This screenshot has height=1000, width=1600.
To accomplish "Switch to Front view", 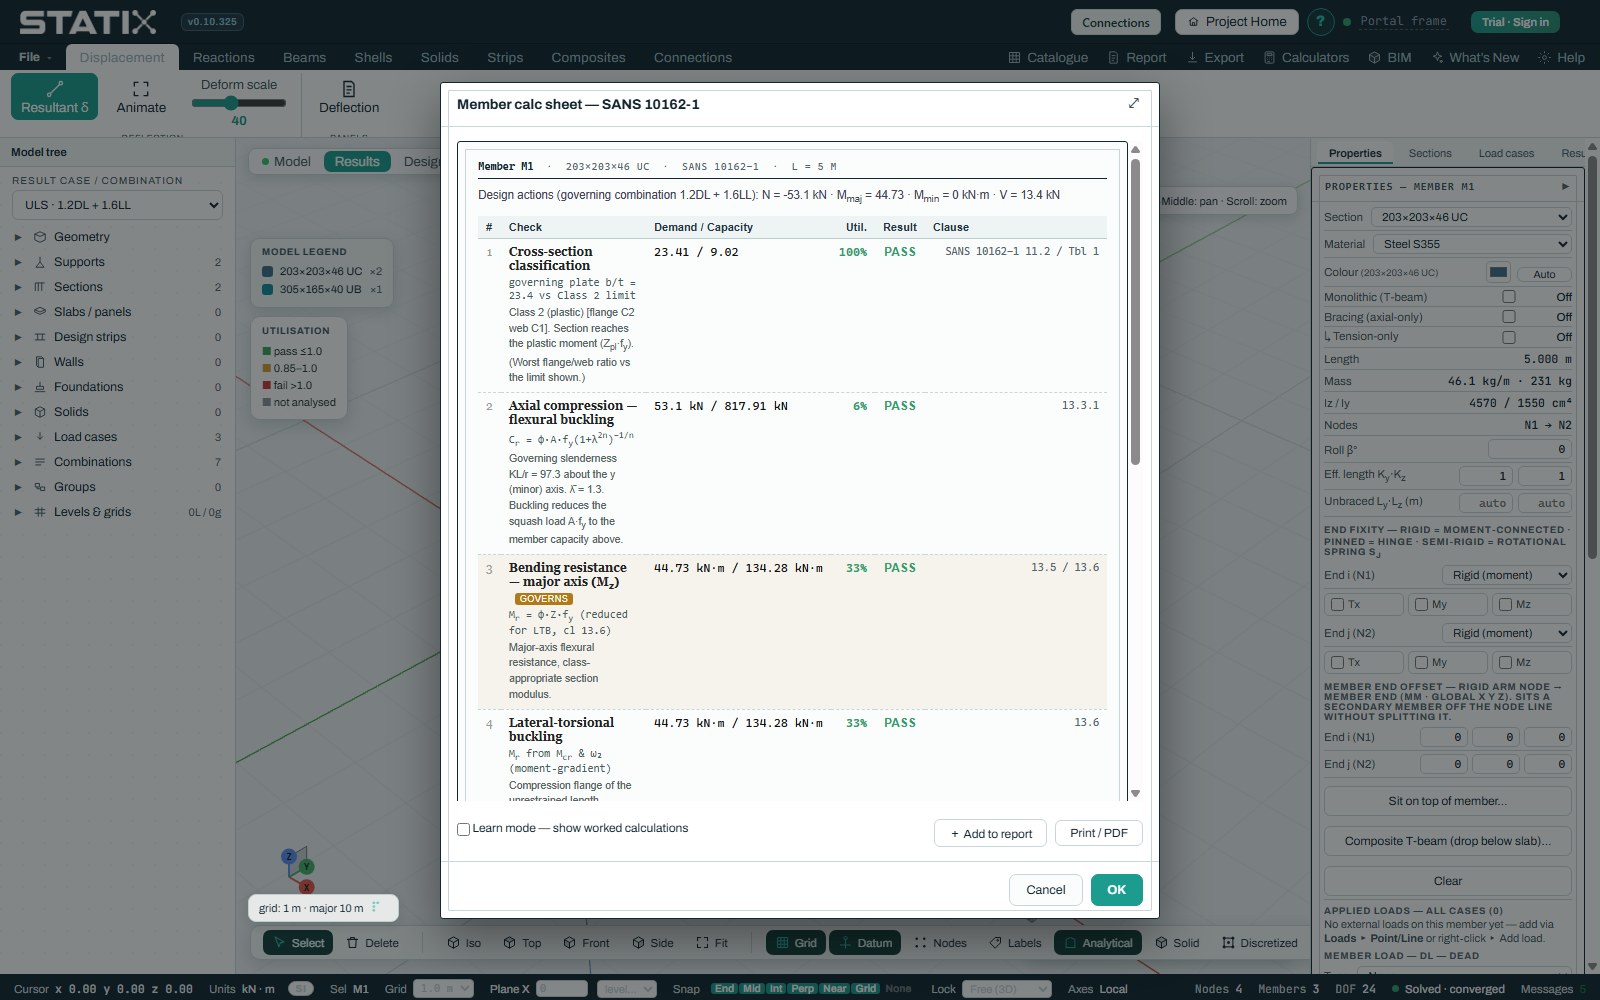I will [586, 943].
